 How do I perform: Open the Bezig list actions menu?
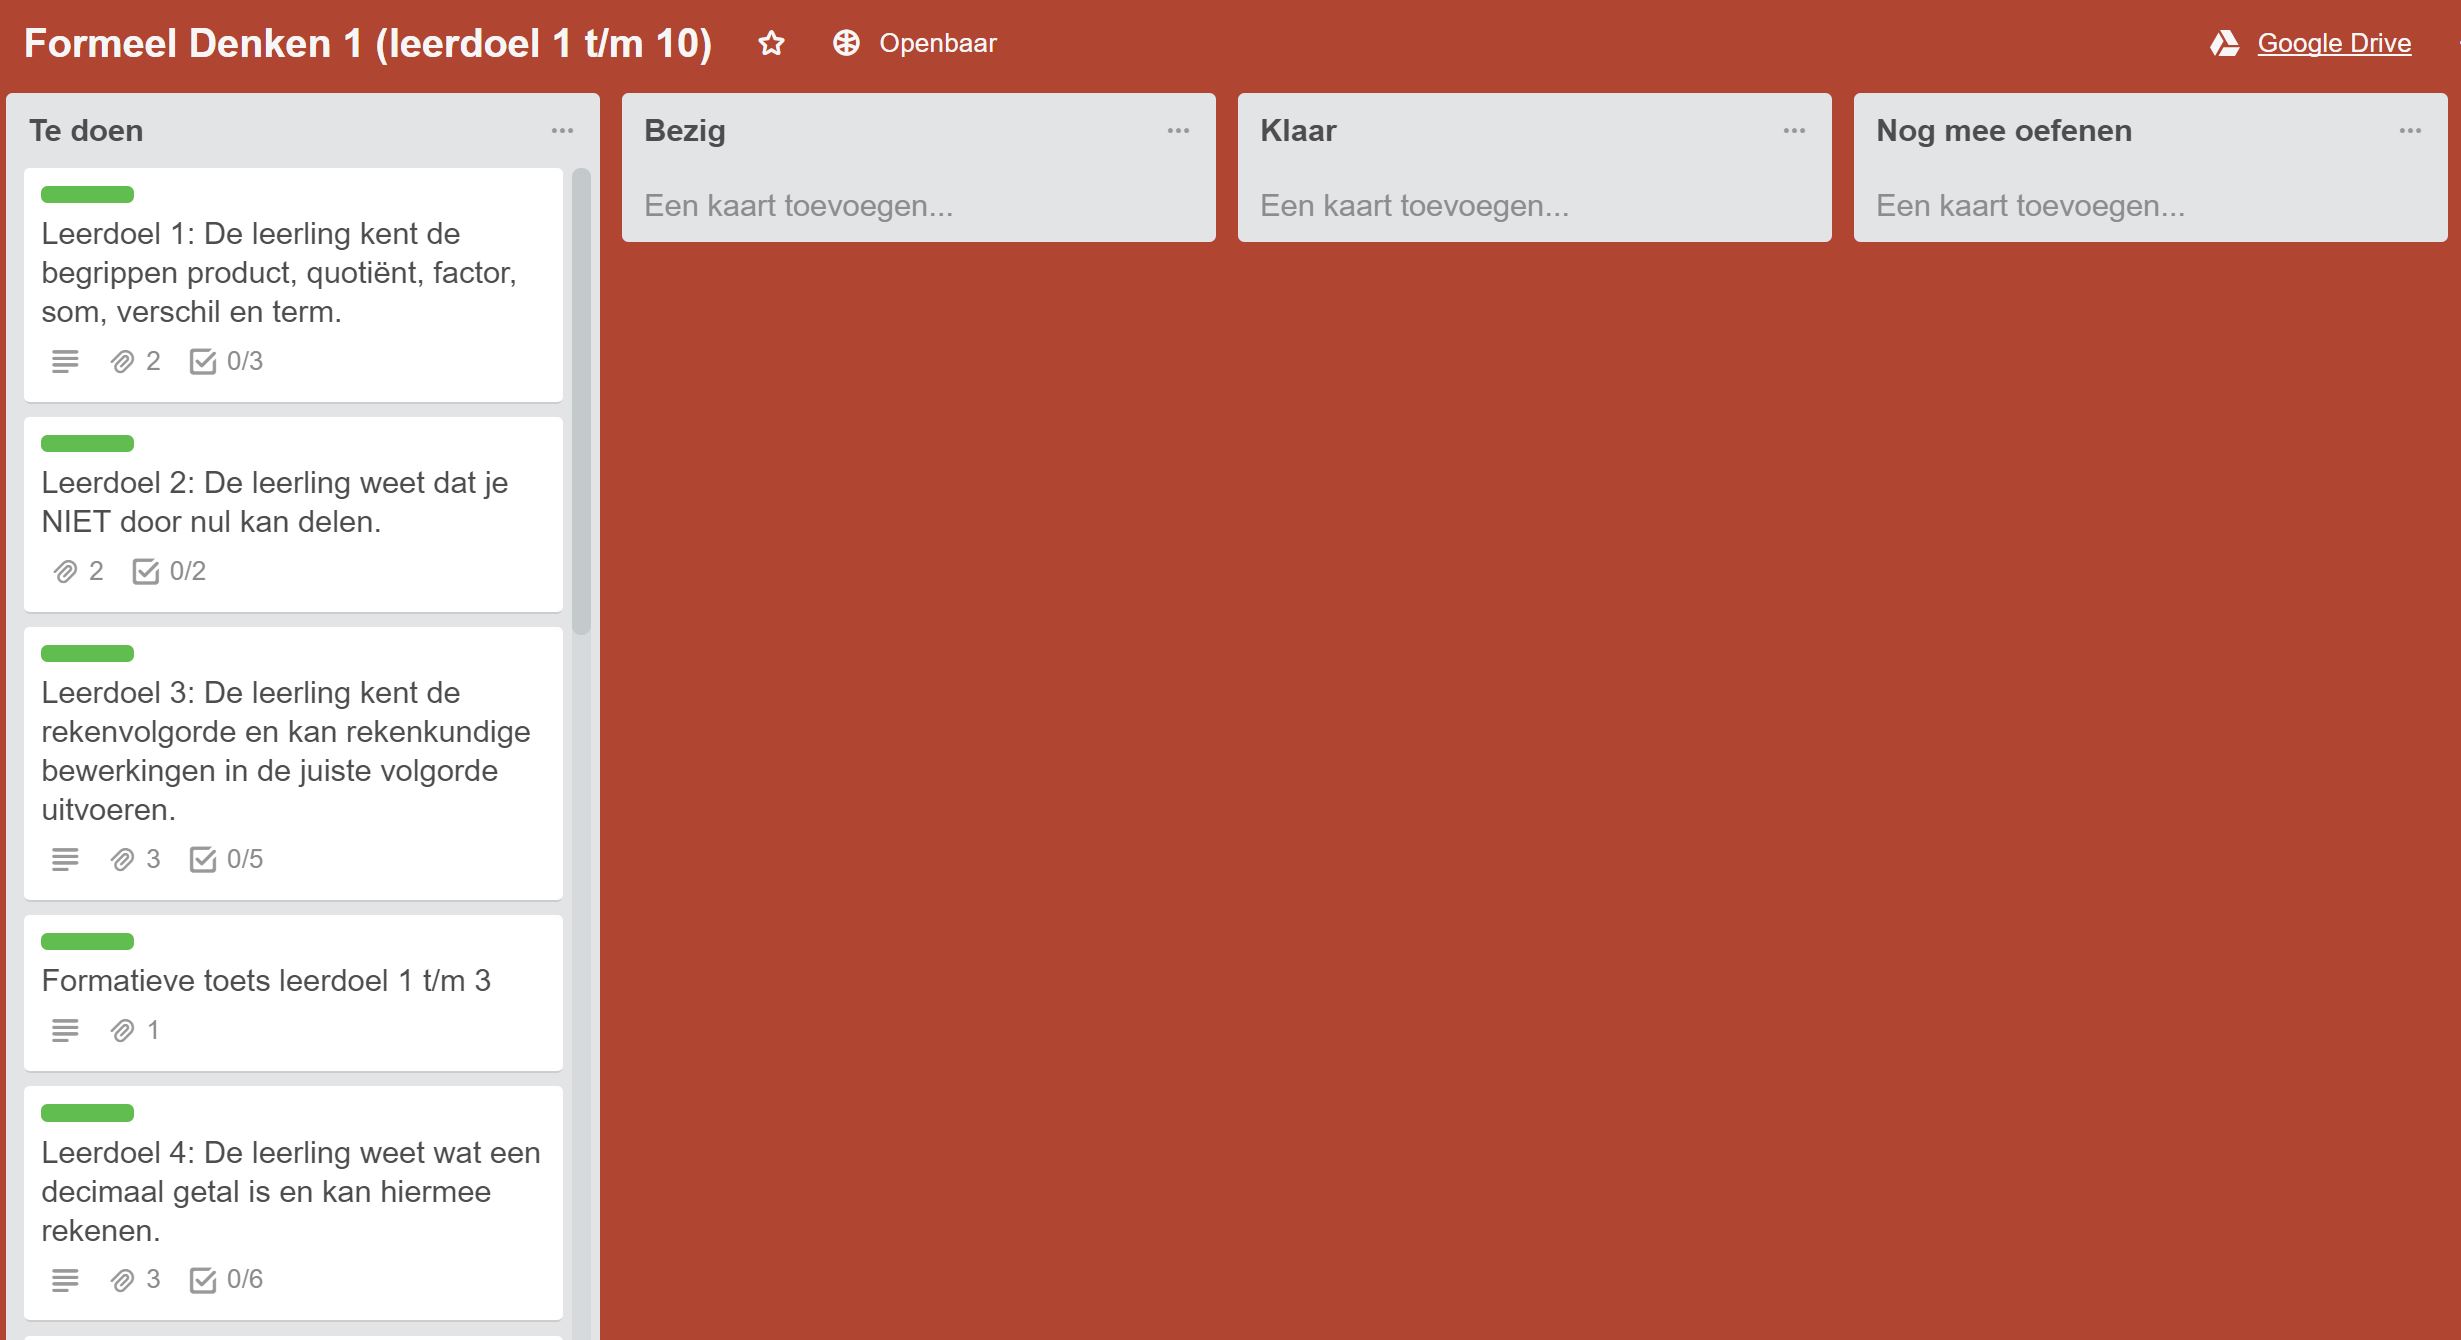pyautogui.click(x=1178, y=131)
